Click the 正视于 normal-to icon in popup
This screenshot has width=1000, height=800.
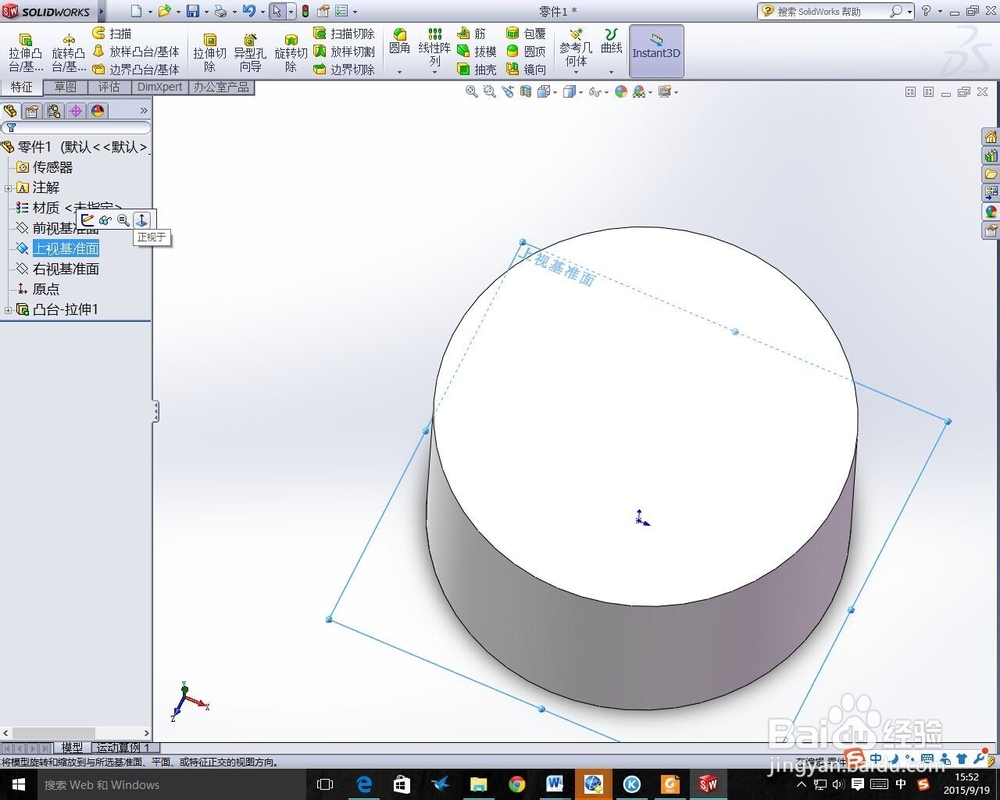click(142, 220)
